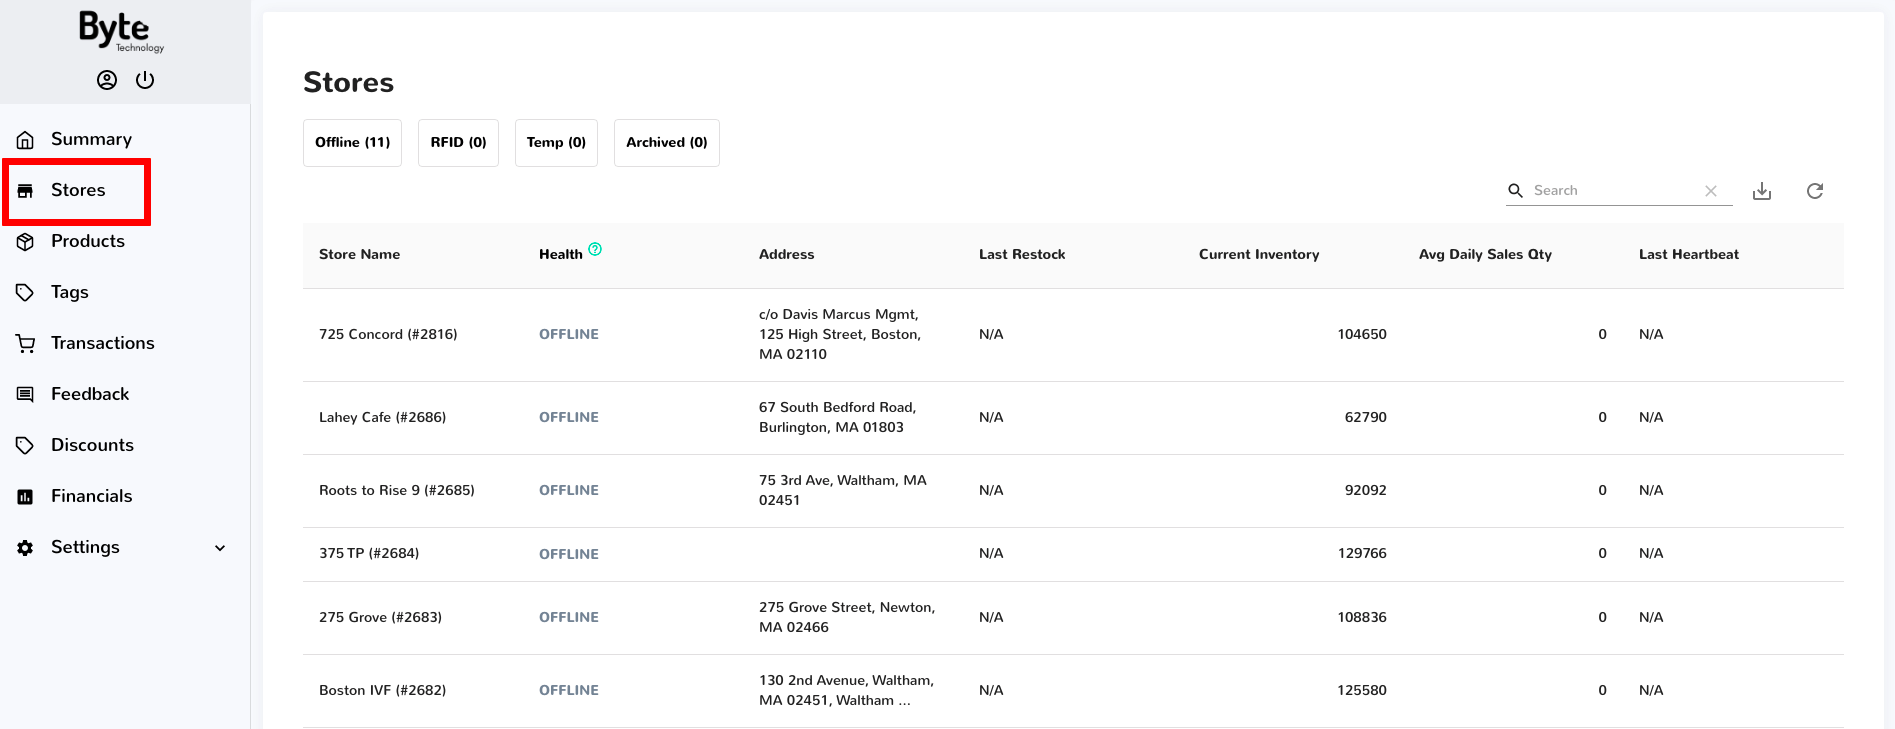Viewport: 1895px width, 729px height.
Task: Click the Discounts tag icon
Action: click(25, 446)
